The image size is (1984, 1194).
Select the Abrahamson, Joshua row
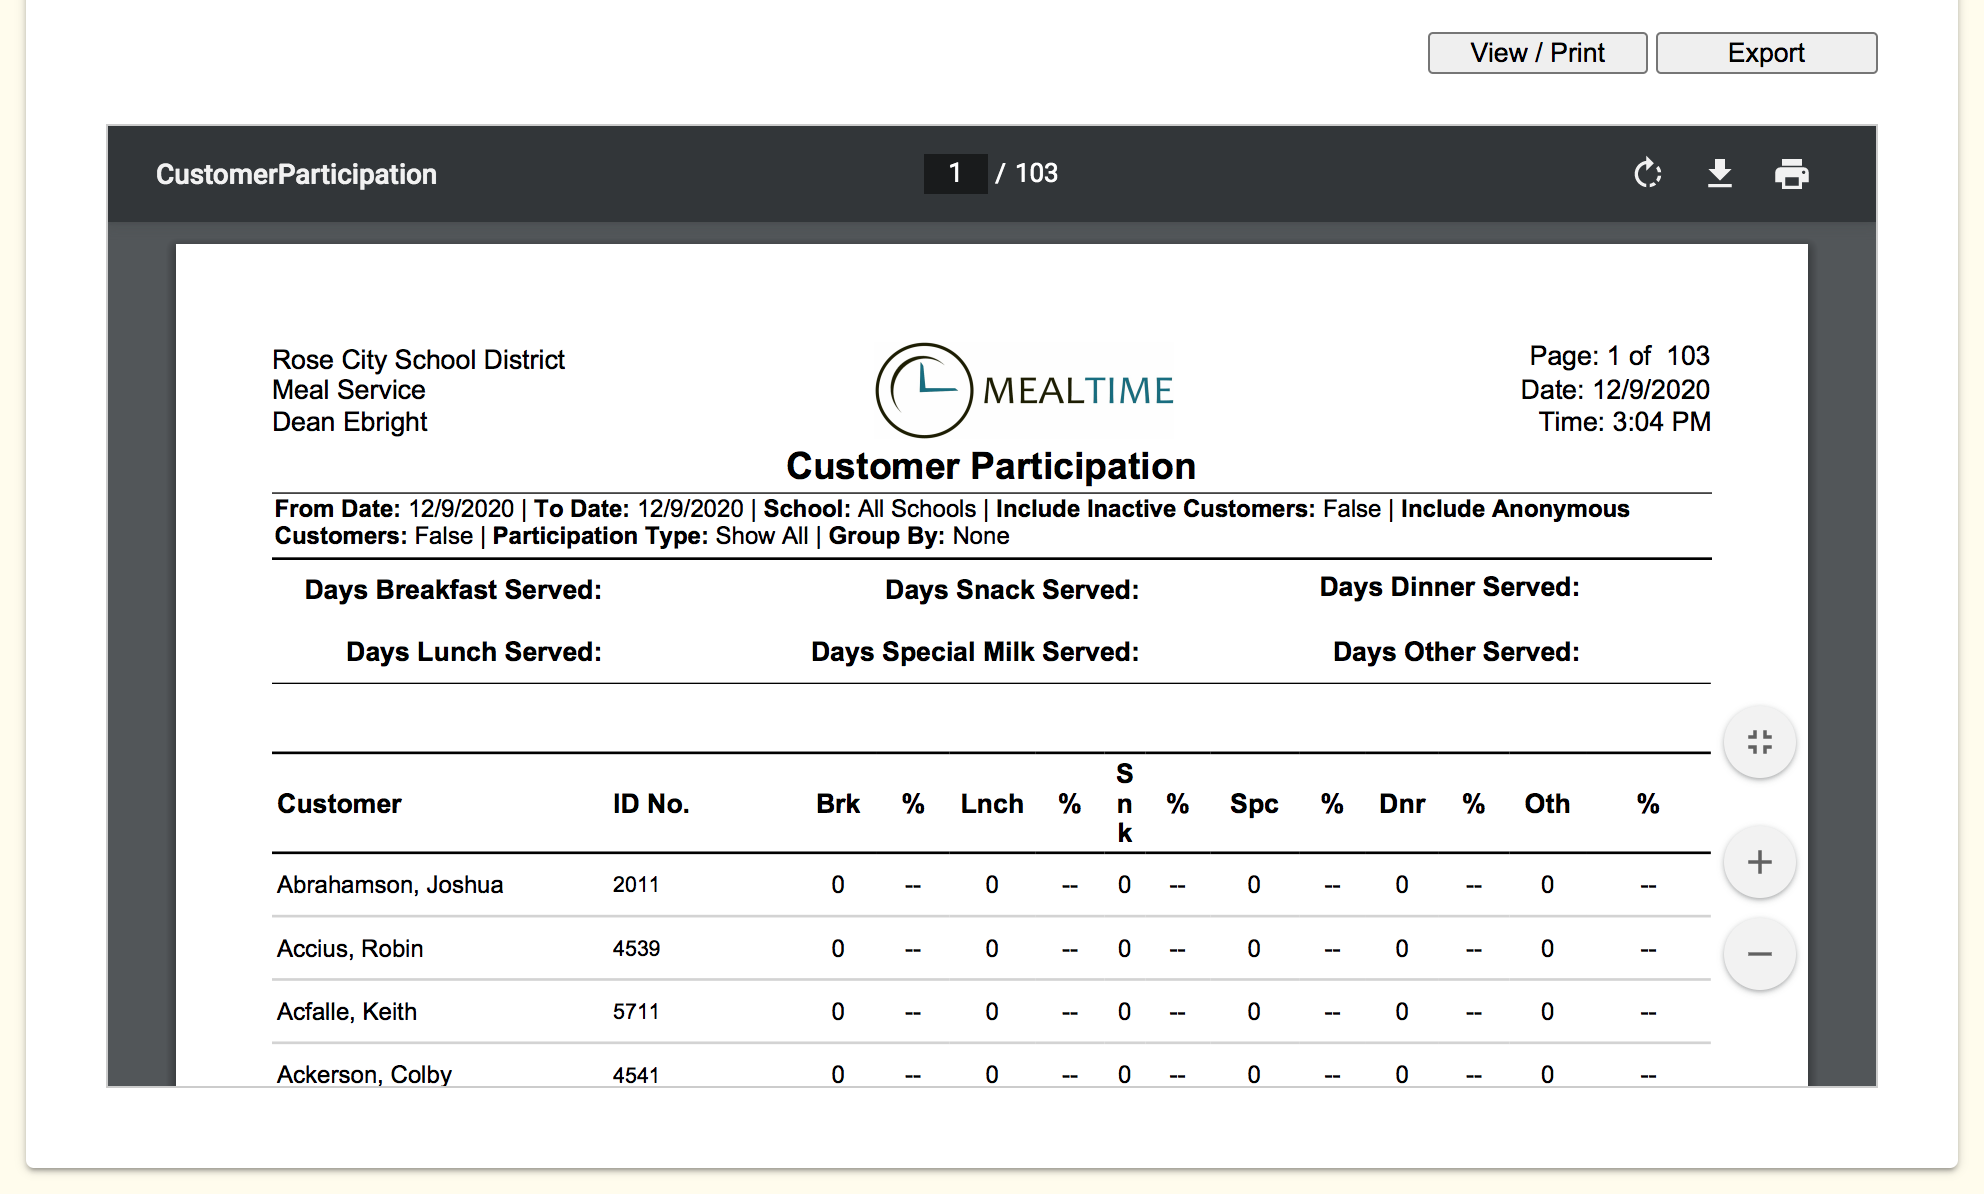coord(390,885)
